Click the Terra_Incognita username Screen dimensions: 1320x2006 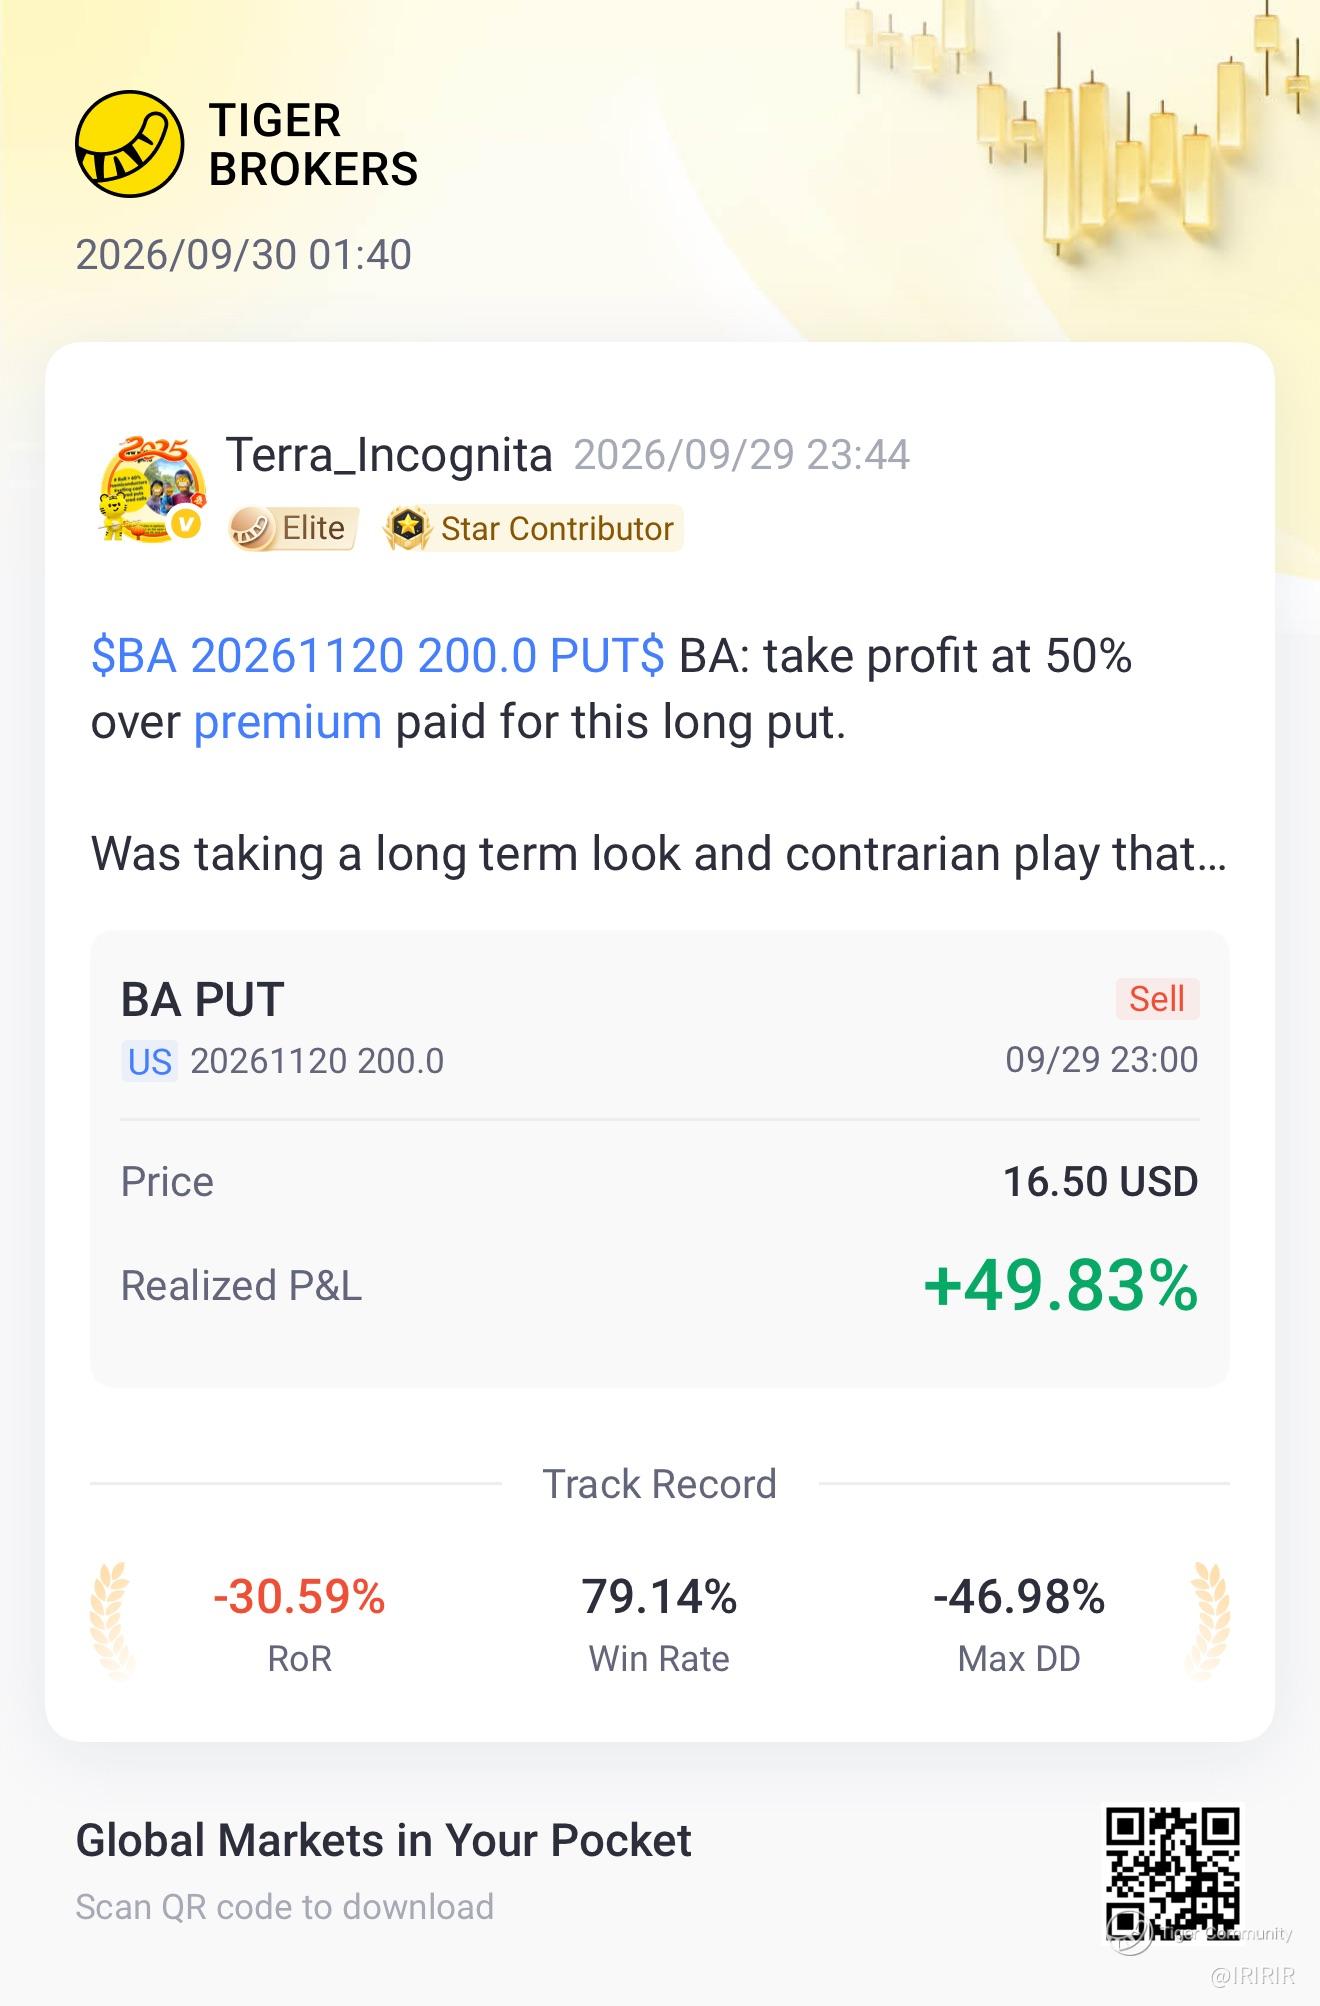click(x=389, y=455)
